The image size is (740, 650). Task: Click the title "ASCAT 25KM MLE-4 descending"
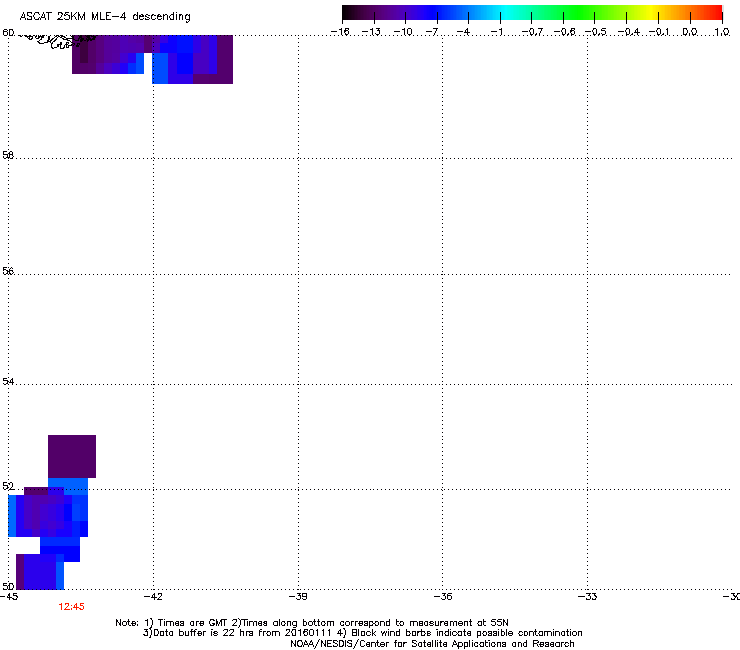[x=105, y=17]
